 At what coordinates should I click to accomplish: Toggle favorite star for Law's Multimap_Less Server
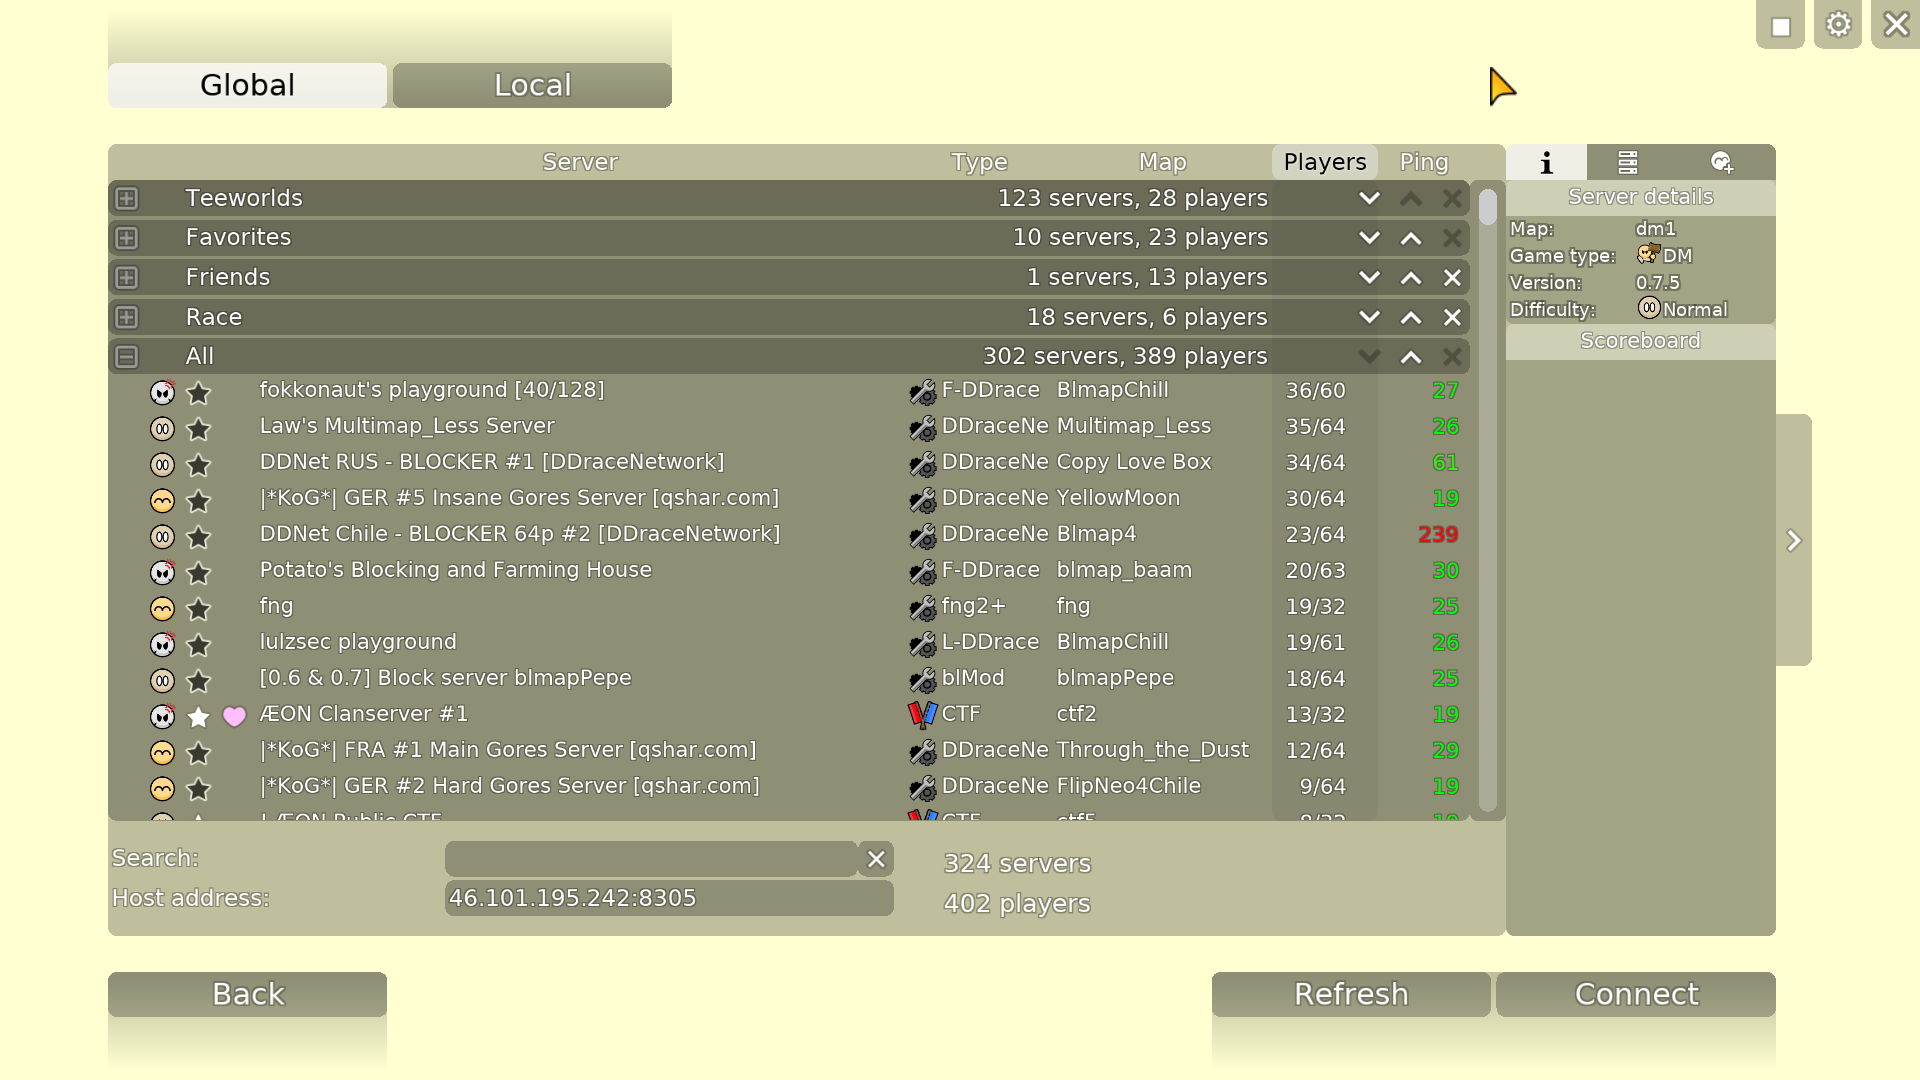[199, 428]
